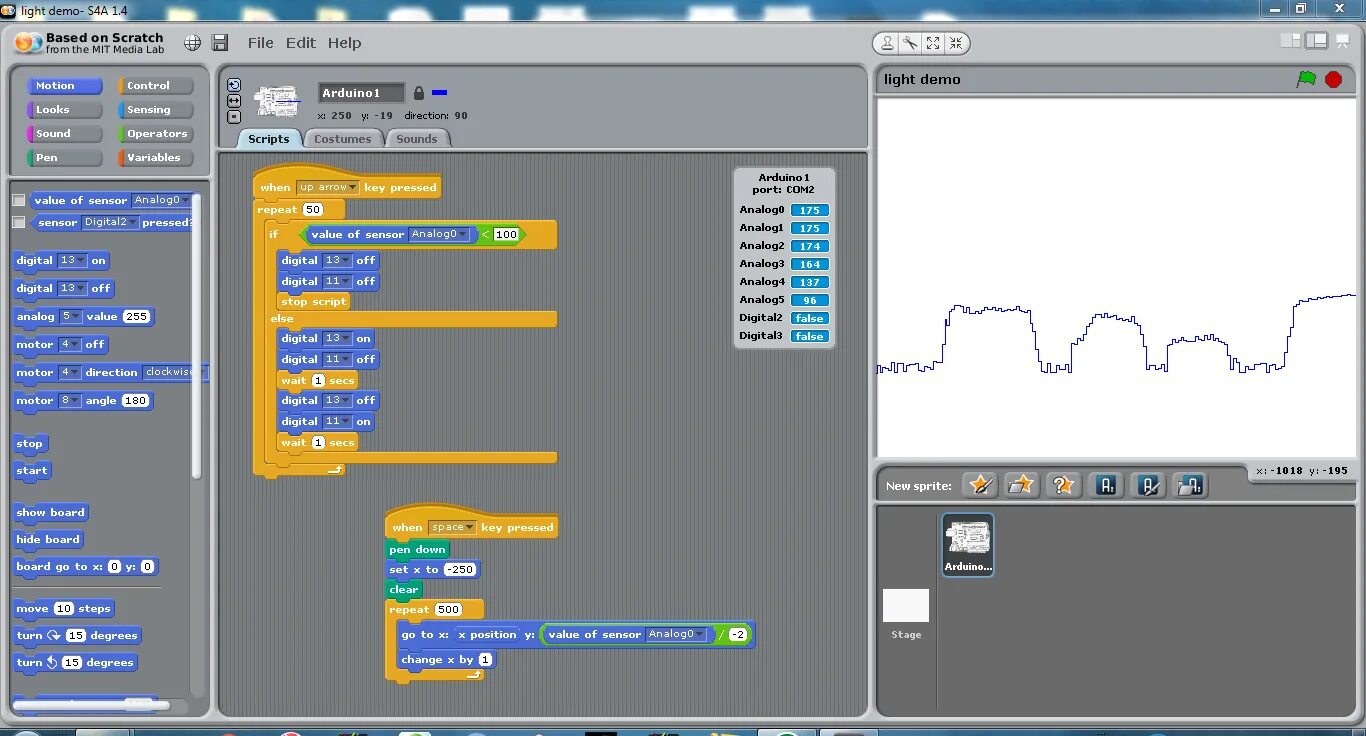
Task: Select the scissors Delete tool
Action: click(x=910, y=43)
